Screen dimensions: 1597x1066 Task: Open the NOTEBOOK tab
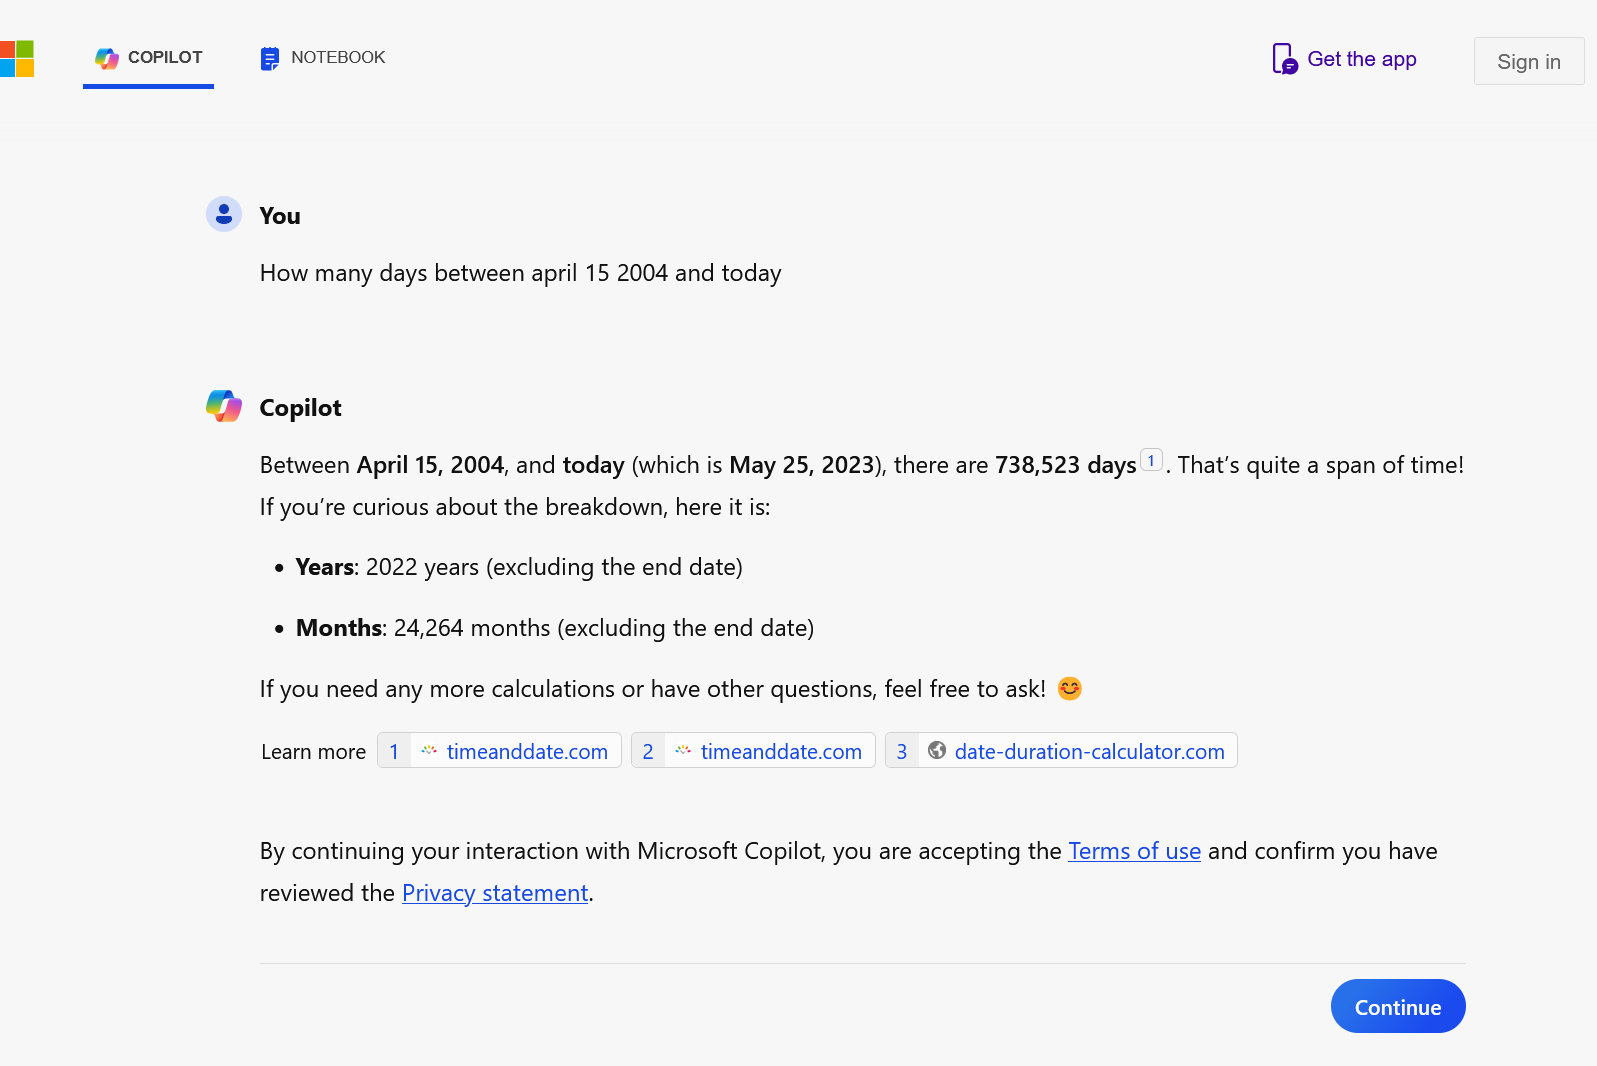337,58
